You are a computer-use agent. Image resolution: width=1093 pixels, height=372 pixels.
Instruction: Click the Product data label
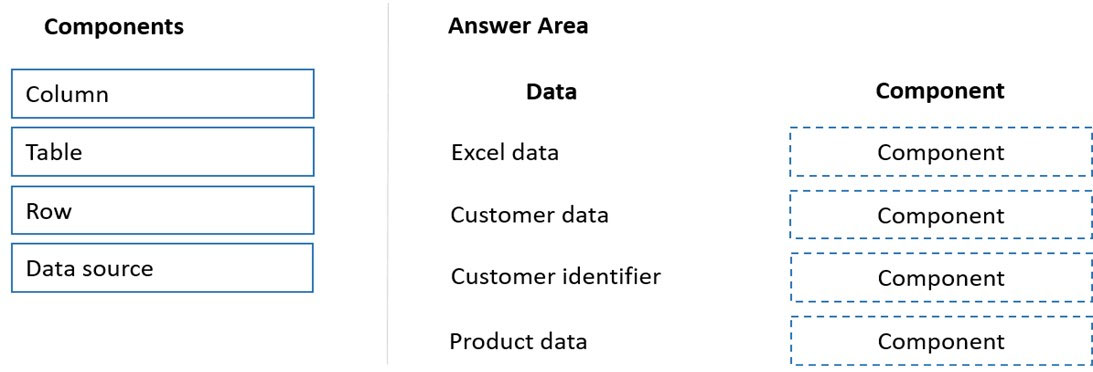point(518,341)
